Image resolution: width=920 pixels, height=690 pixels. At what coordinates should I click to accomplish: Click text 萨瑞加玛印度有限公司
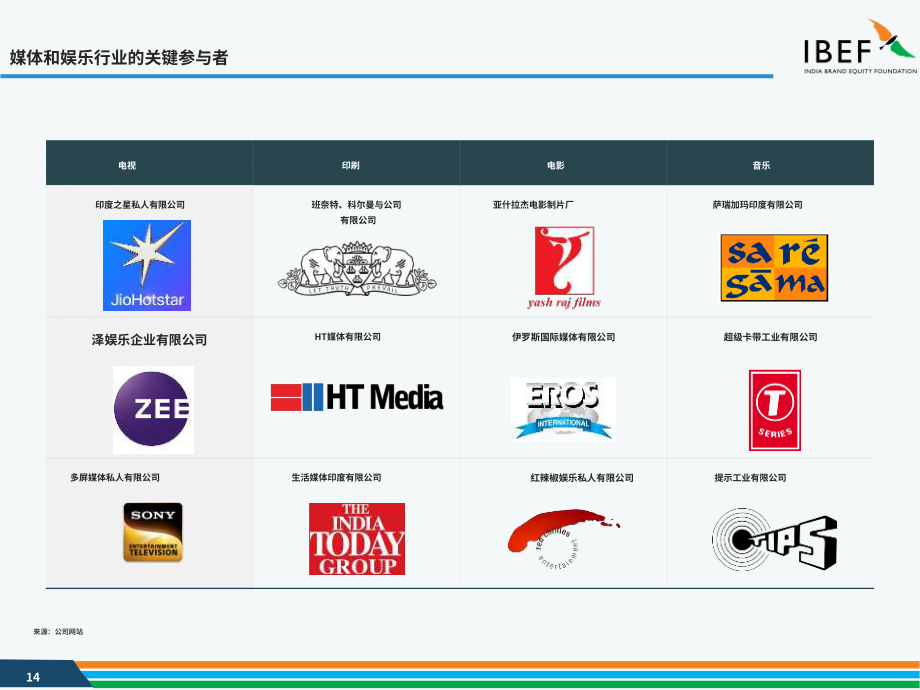[757, 205]
